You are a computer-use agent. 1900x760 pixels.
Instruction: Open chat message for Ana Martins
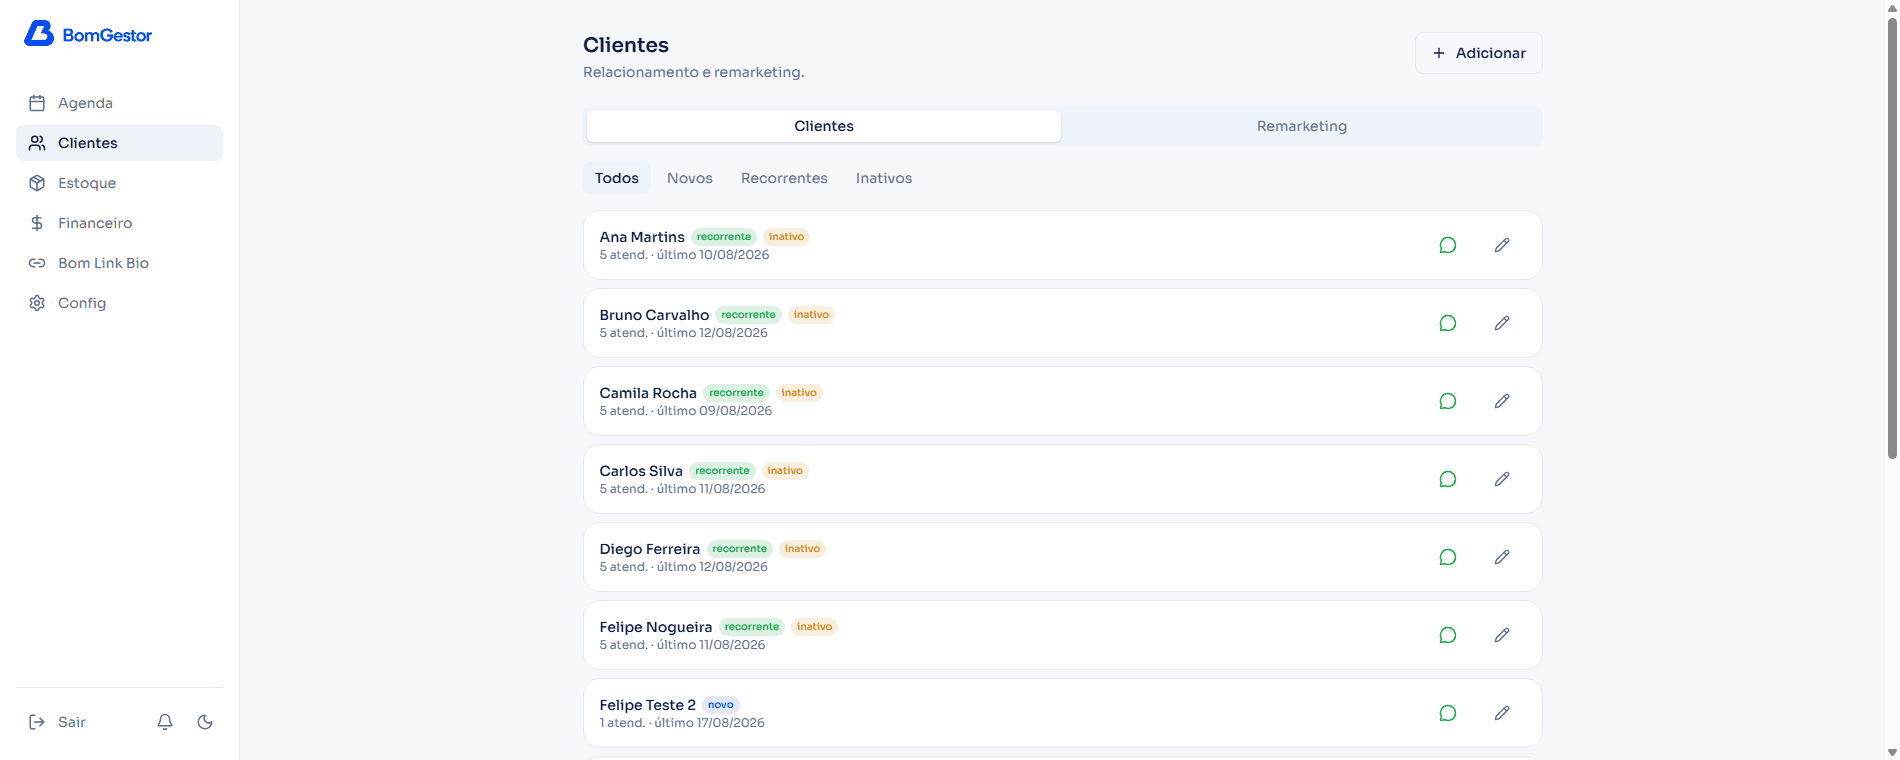[x=1447, y=245]
